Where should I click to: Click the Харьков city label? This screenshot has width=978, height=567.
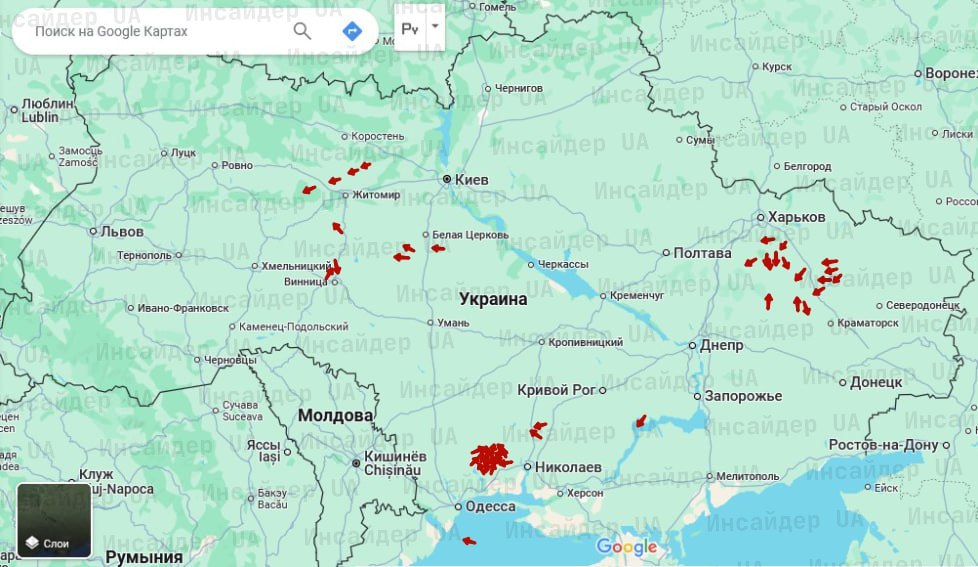pyautogui.click(x=796, y=217)
